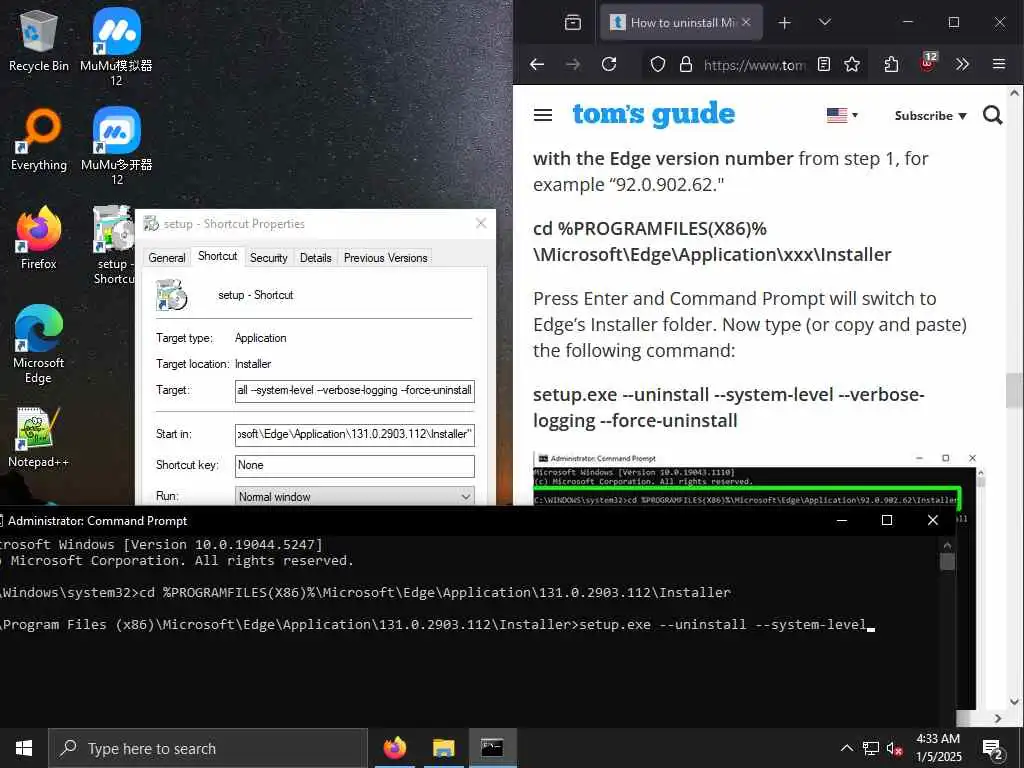This screenshot has height=768, width=1024.
Task: Open Security tab in Properties
Action: pyautogui.click(x=268, y=258)
